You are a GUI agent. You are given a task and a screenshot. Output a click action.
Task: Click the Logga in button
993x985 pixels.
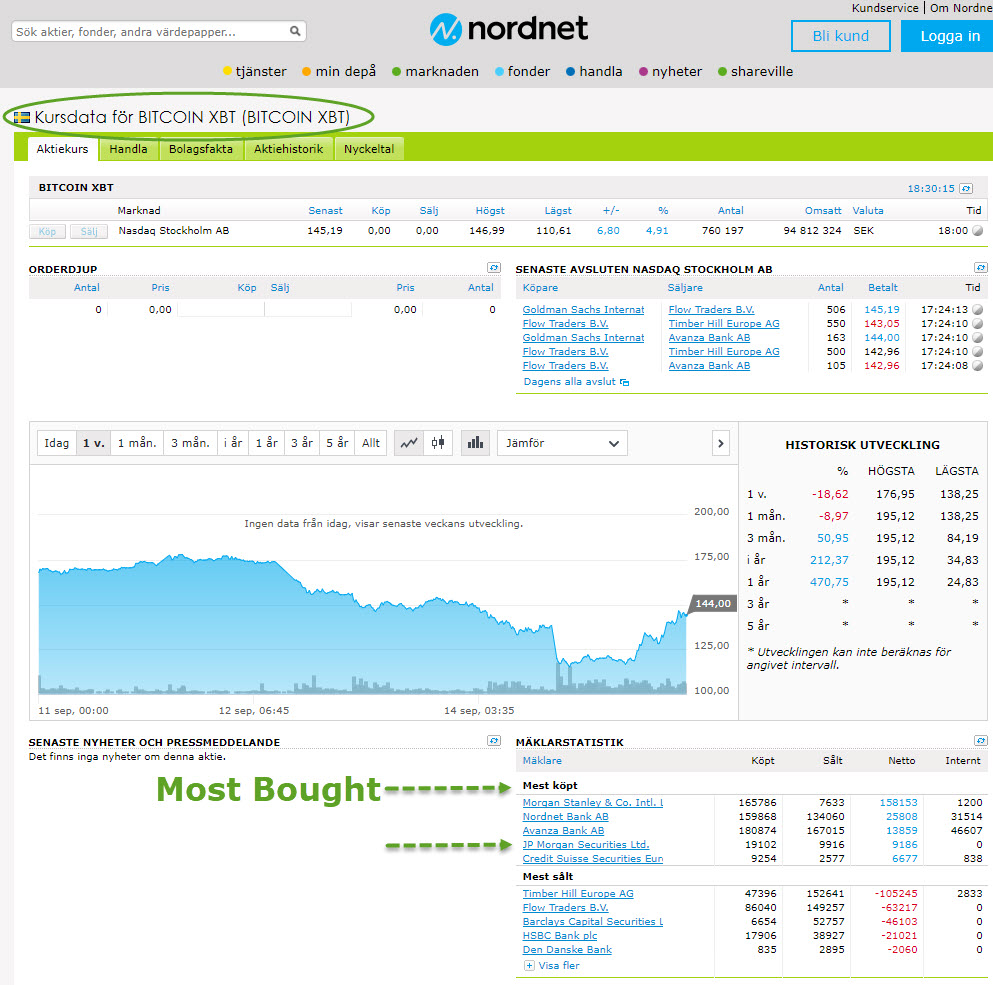[947, 36]
